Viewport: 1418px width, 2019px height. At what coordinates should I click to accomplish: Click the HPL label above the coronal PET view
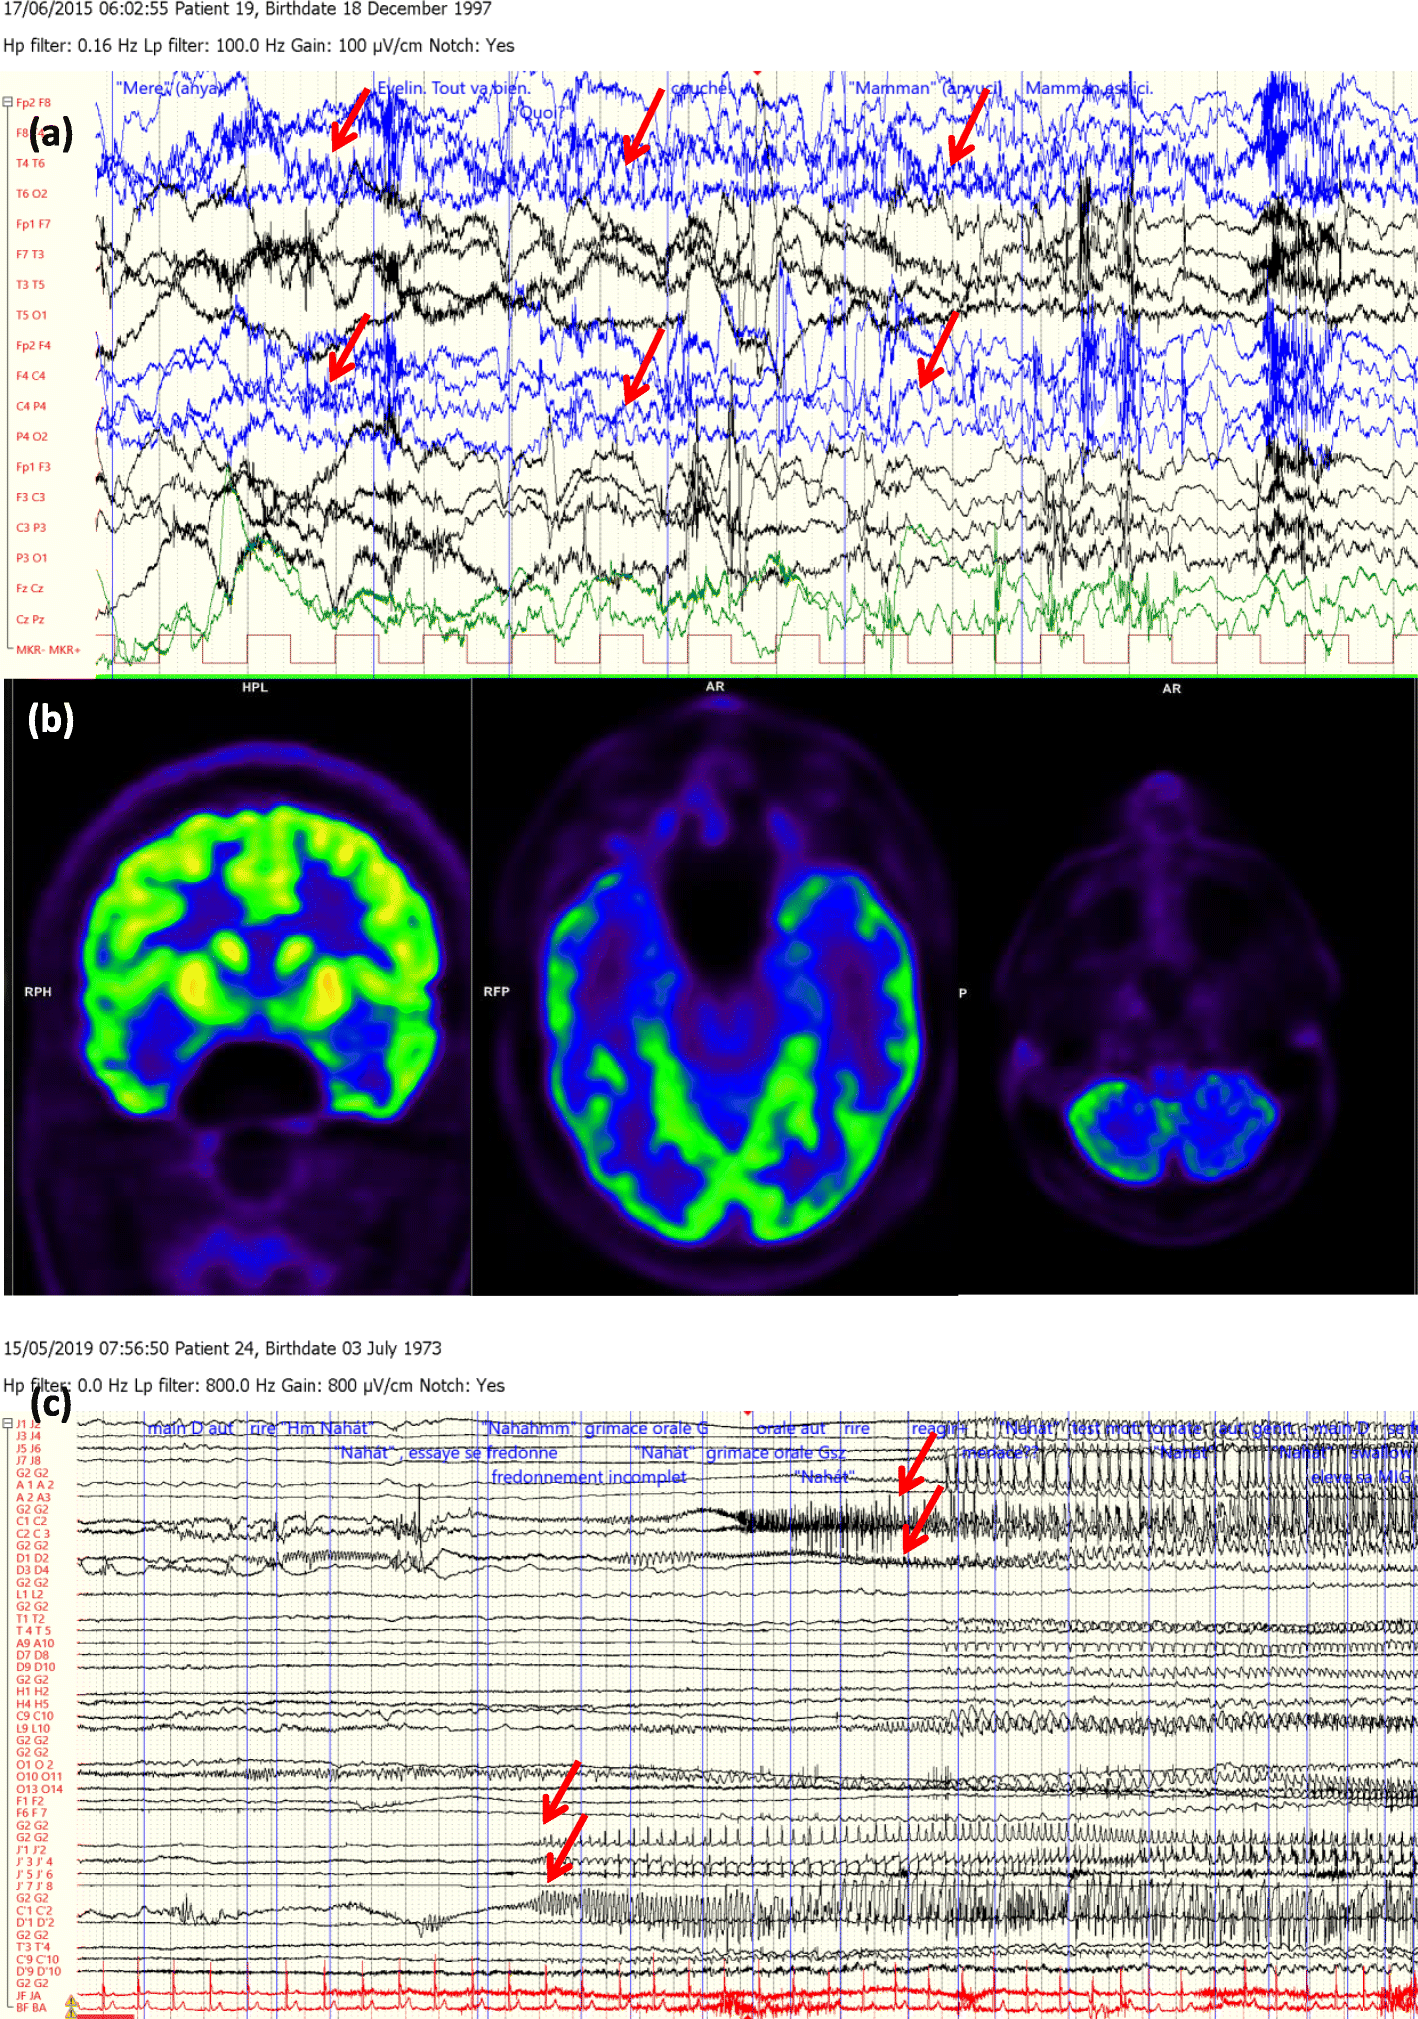click(x=255, y=687)
